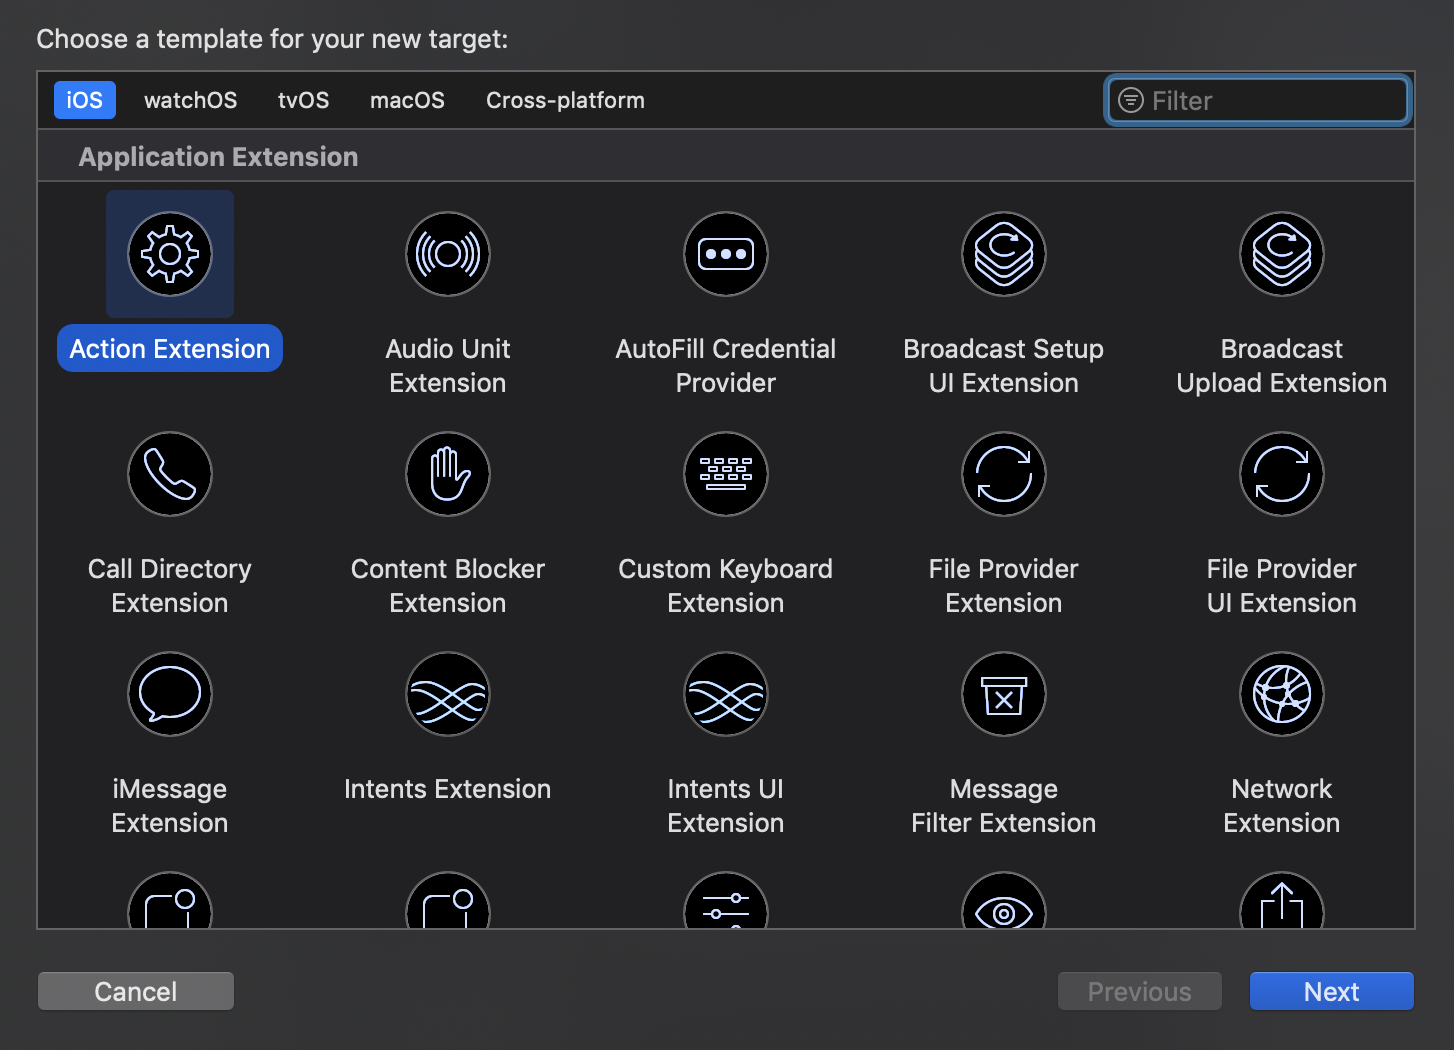Viewport: 1454px width, 1050px height.
Task: Choose the Intents UI Extension icon
Action: point(725,694)
